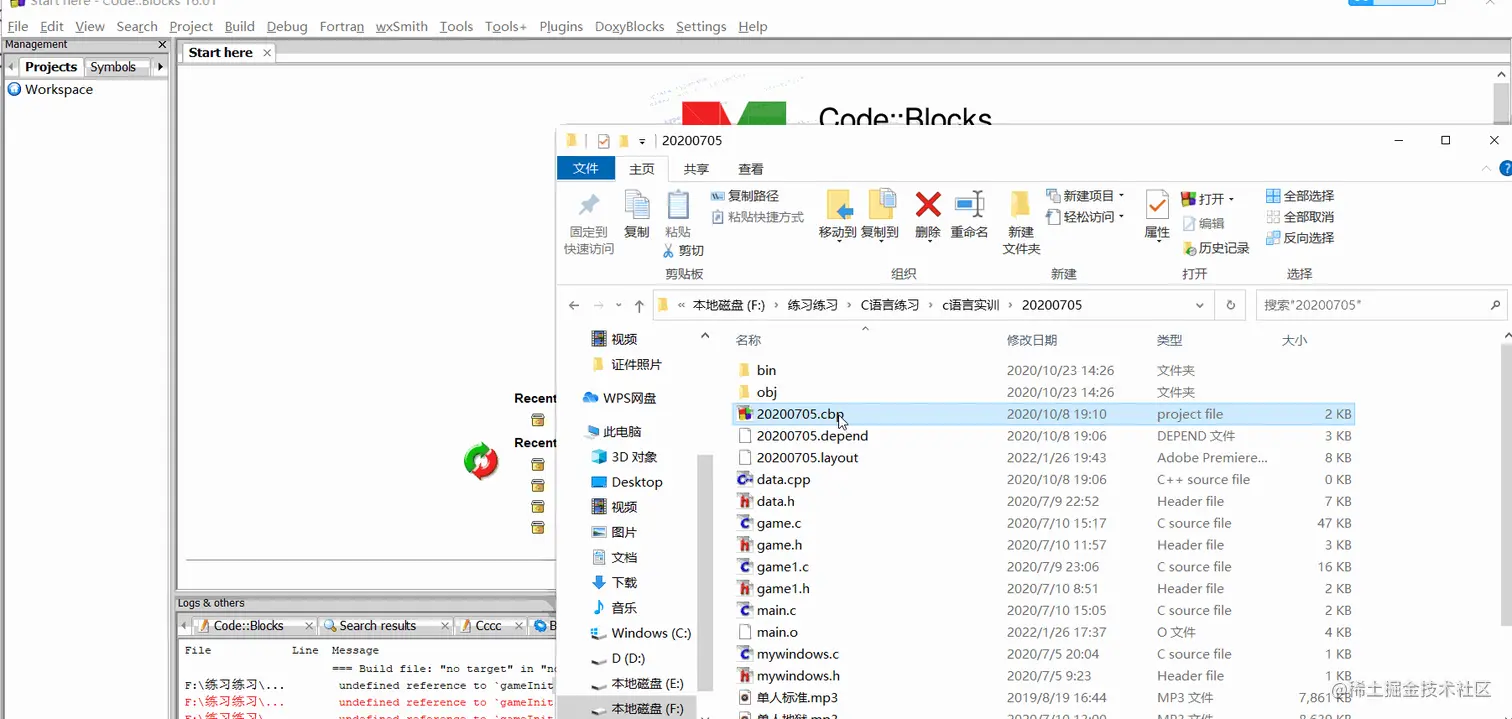Click the Cut scissors item
Viewport: 1512px width, 719px height.
684,251
